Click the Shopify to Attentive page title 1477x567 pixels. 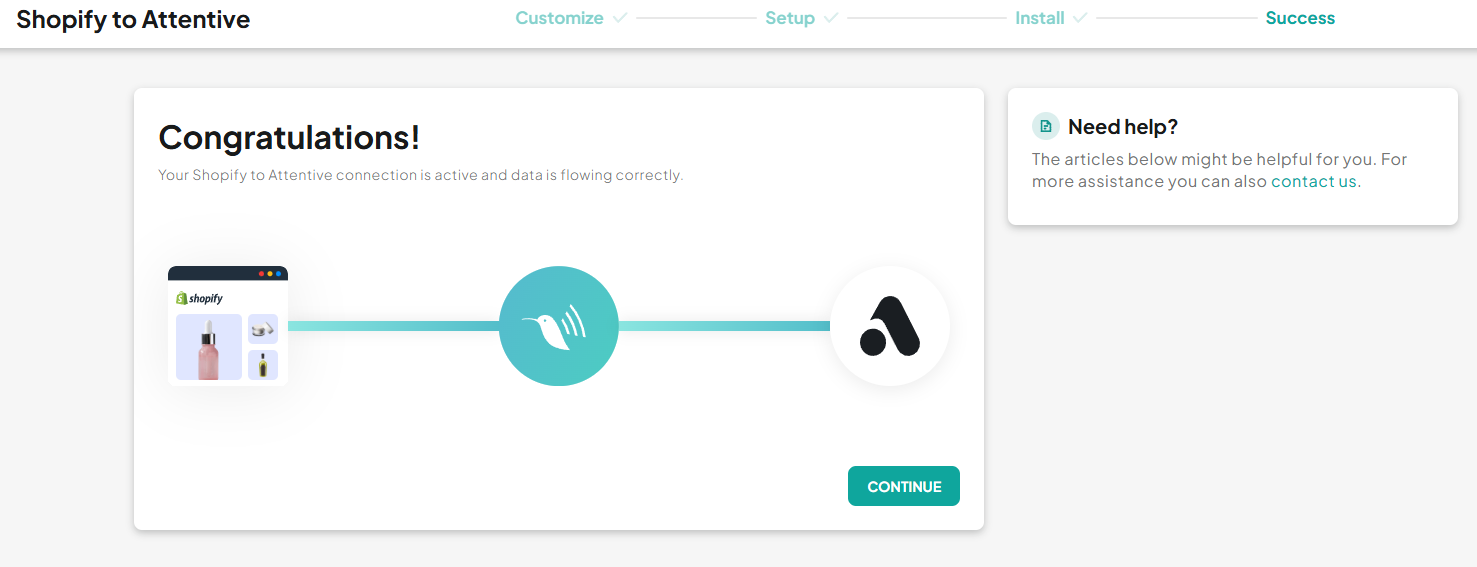(x=133, y=19)
